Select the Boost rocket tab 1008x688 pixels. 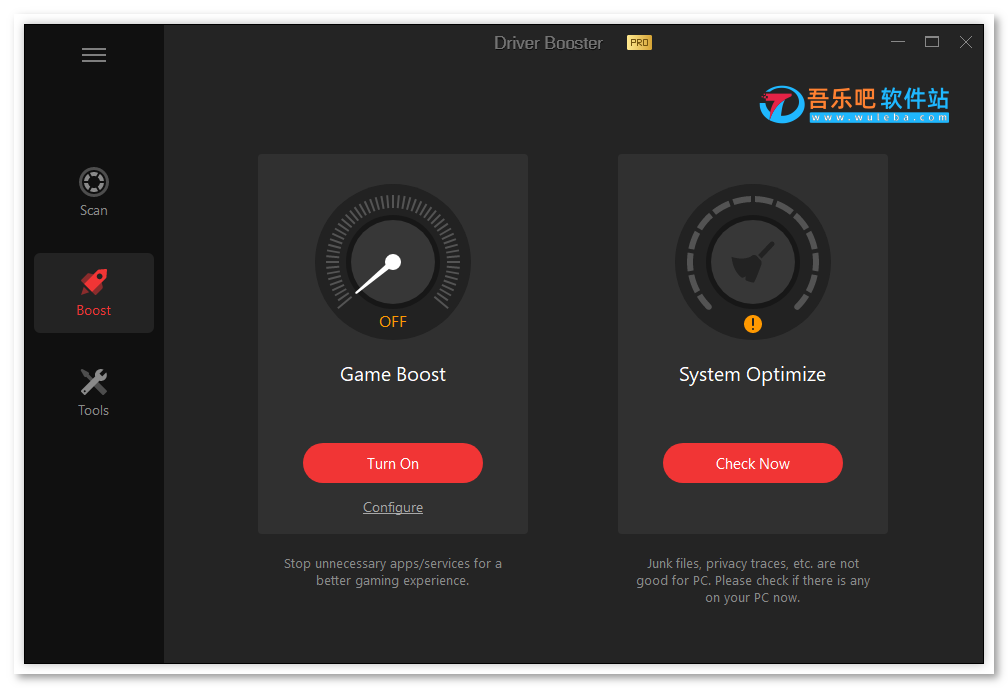pos(94,293)
